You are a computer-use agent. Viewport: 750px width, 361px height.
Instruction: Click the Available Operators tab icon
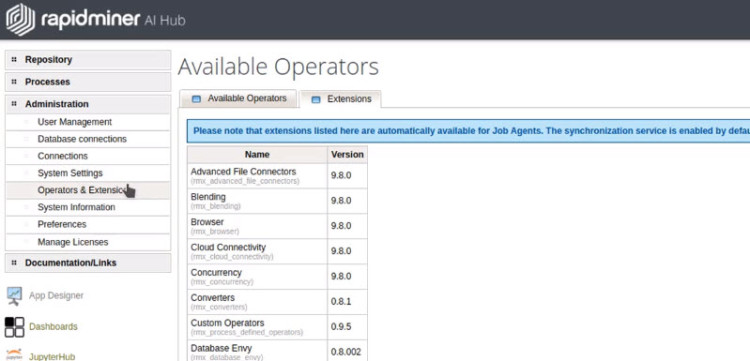point(196,99)
